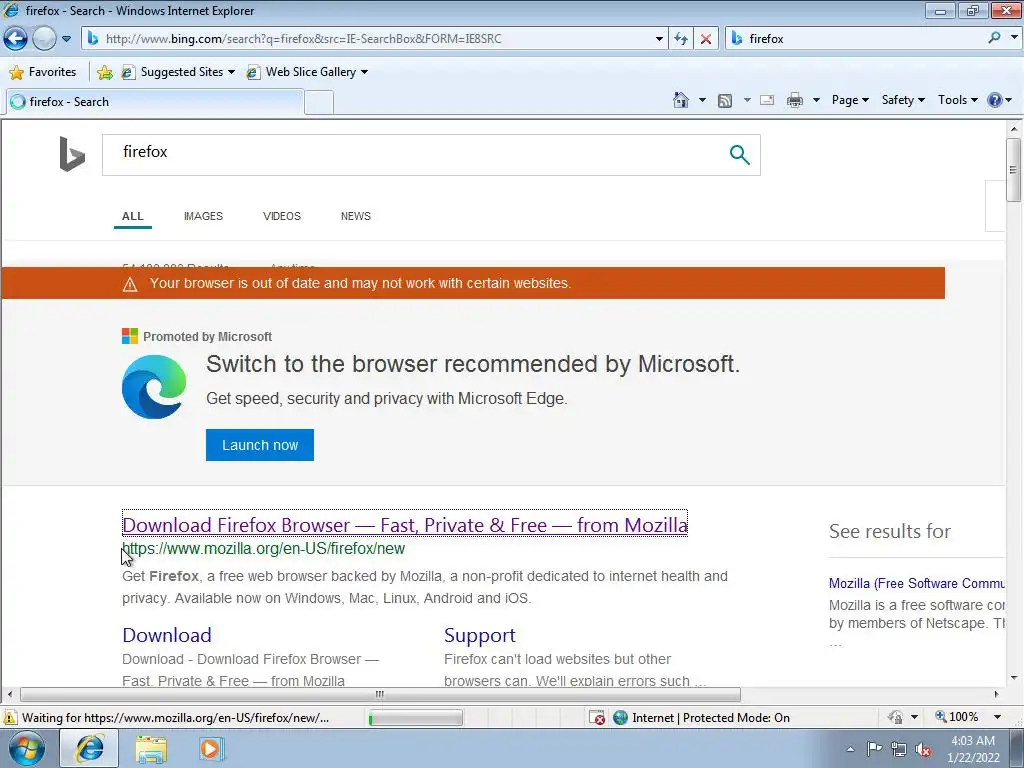Image resolution: width=1024 pixels, height=768 pixels.
Task: Expand the feeds dropdown arrow
Action: coord(747,100)
